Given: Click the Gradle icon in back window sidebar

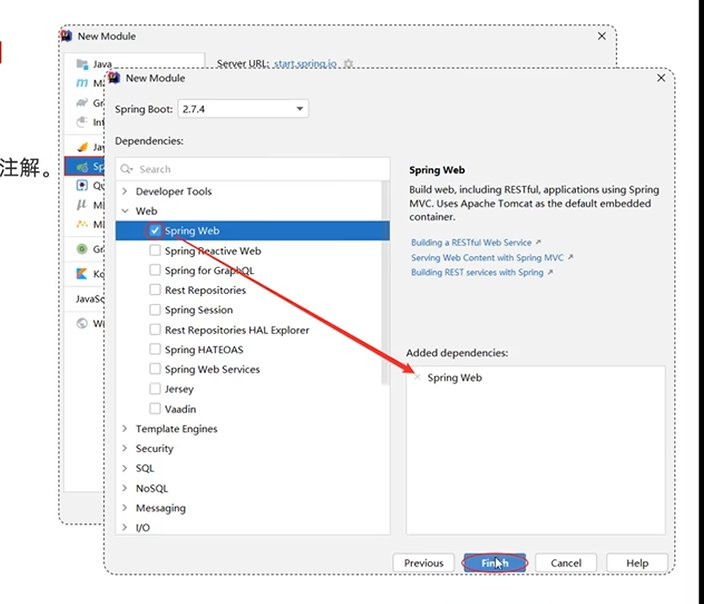Looking at the screenshot, I should 82,103.
